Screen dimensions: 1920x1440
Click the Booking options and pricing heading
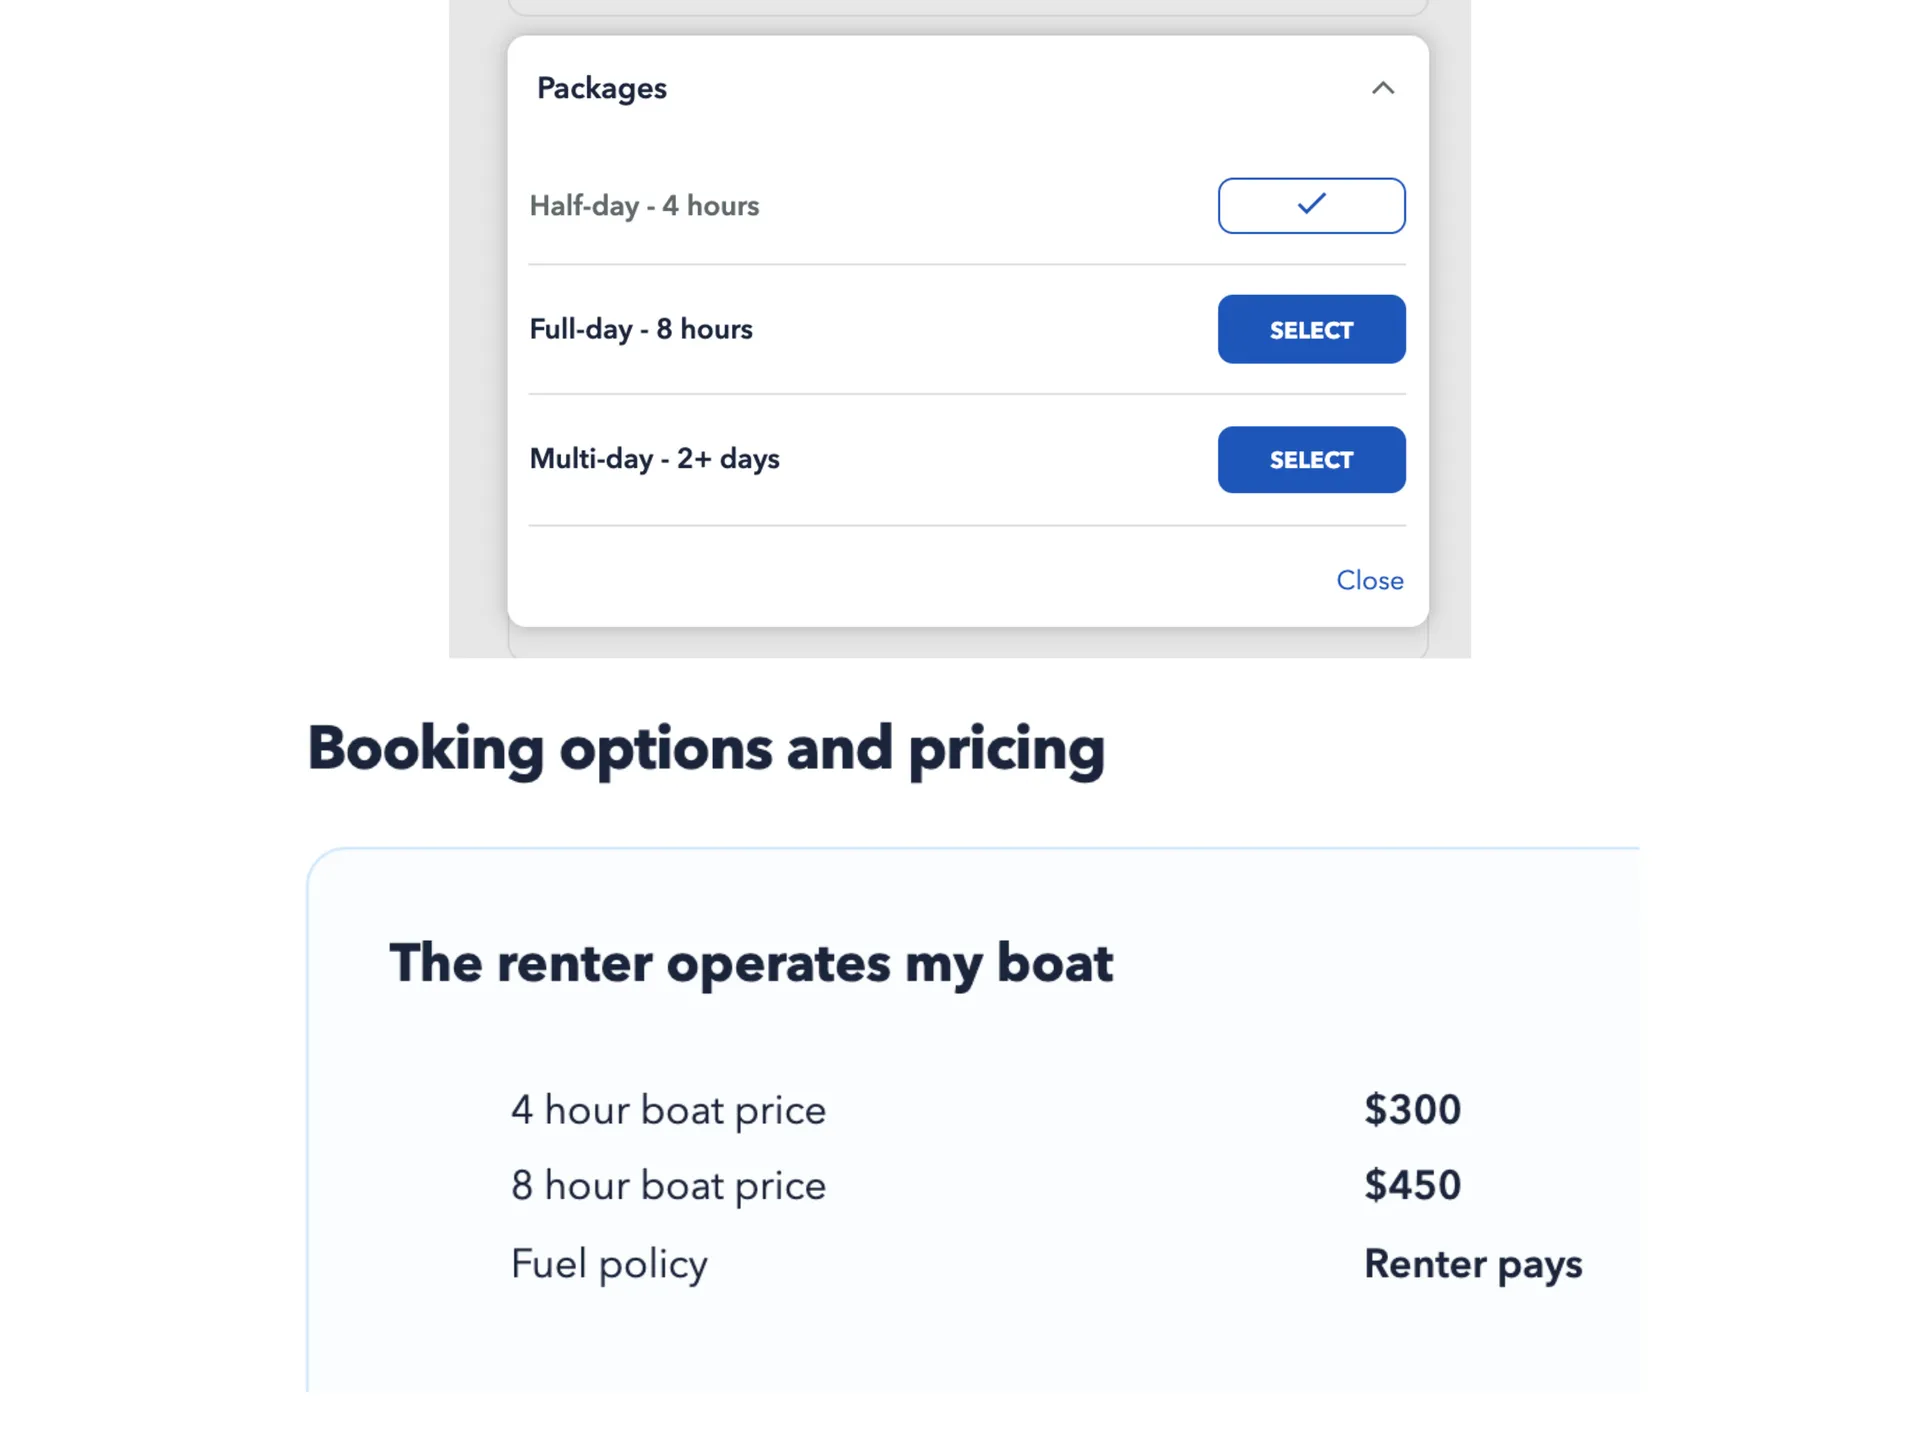coord(706,749)
